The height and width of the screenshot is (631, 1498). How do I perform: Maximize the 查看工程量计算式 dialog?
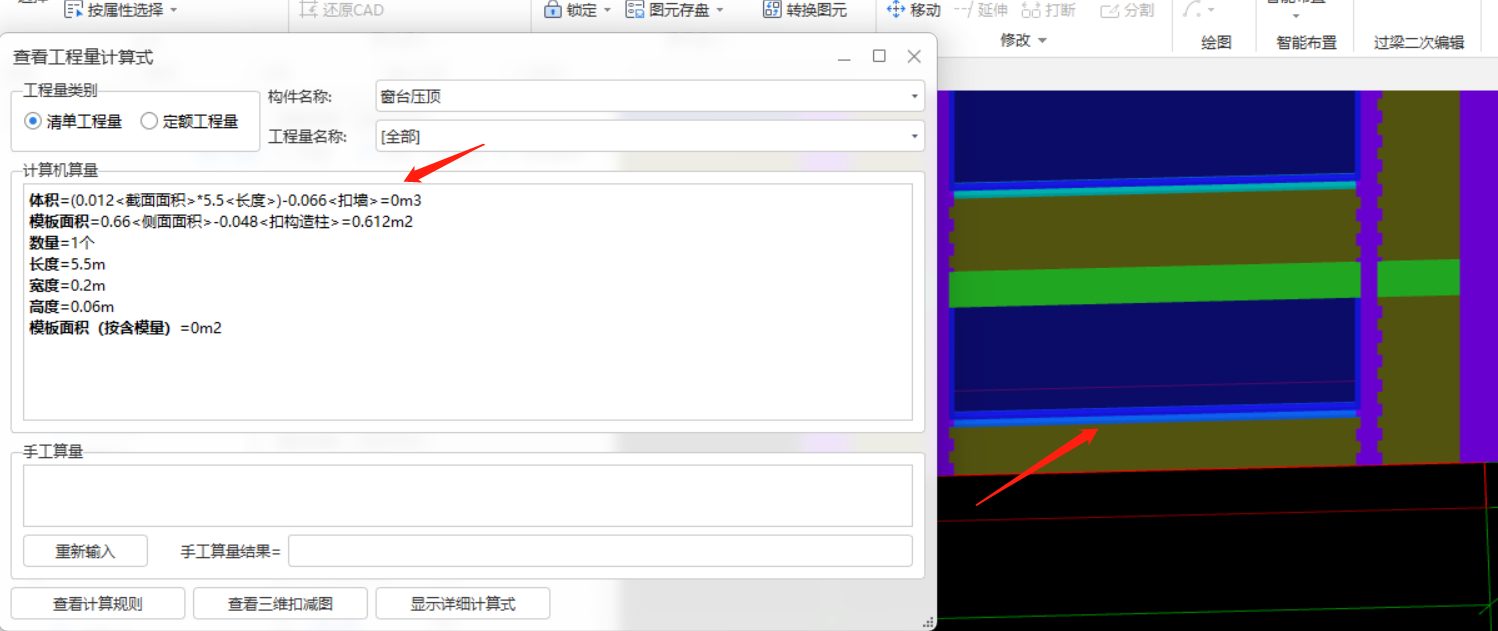[x=879, y=56]
